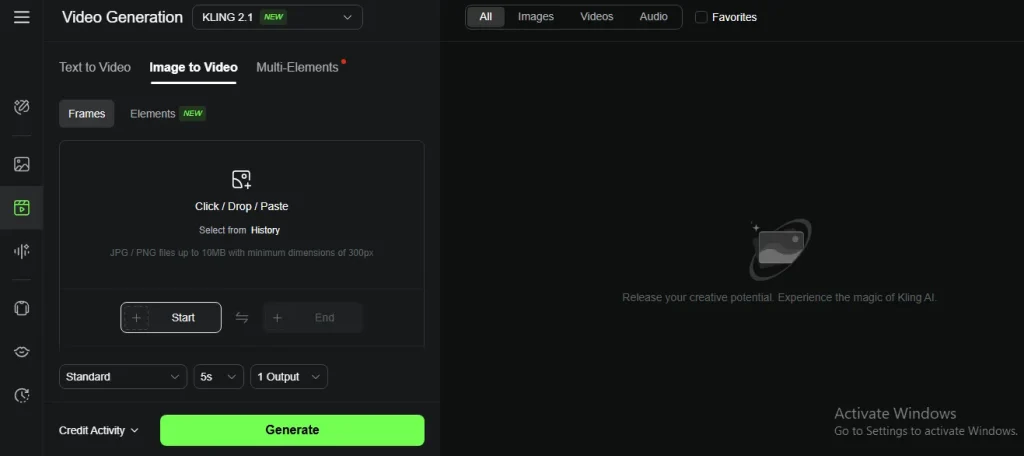1024x456 pixels.
Task: Enable the Favorites checkbox
Action: pyautogui.click(x=701, y=17)
